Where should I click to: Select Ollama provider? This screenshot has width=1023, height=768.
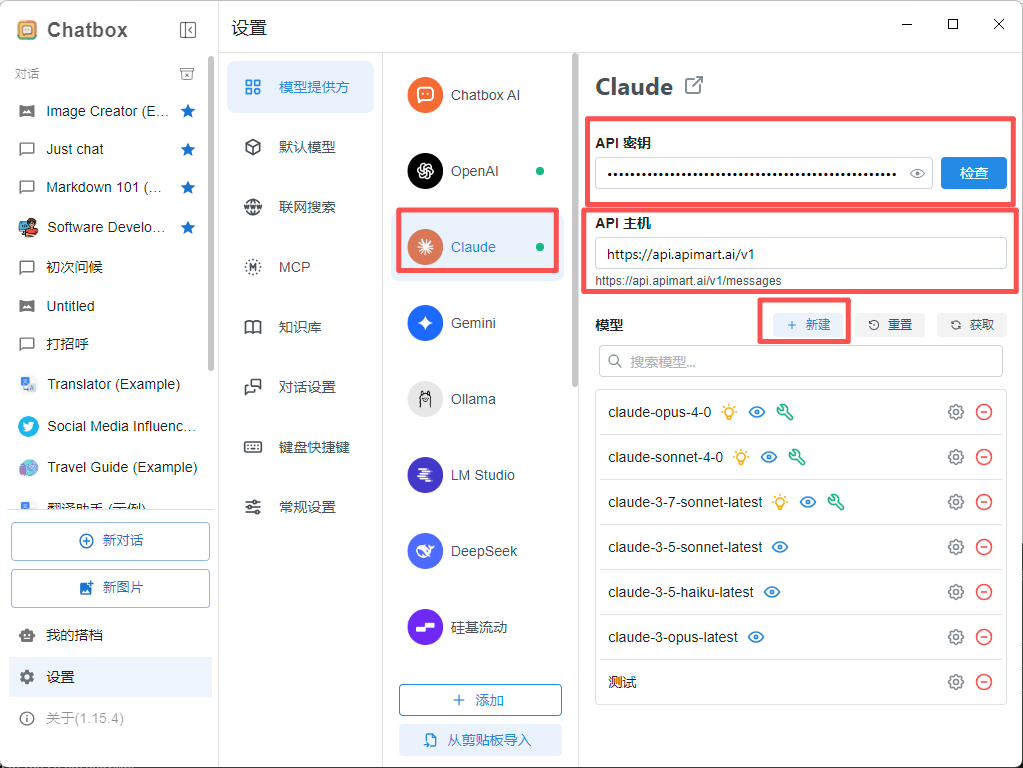478,399
